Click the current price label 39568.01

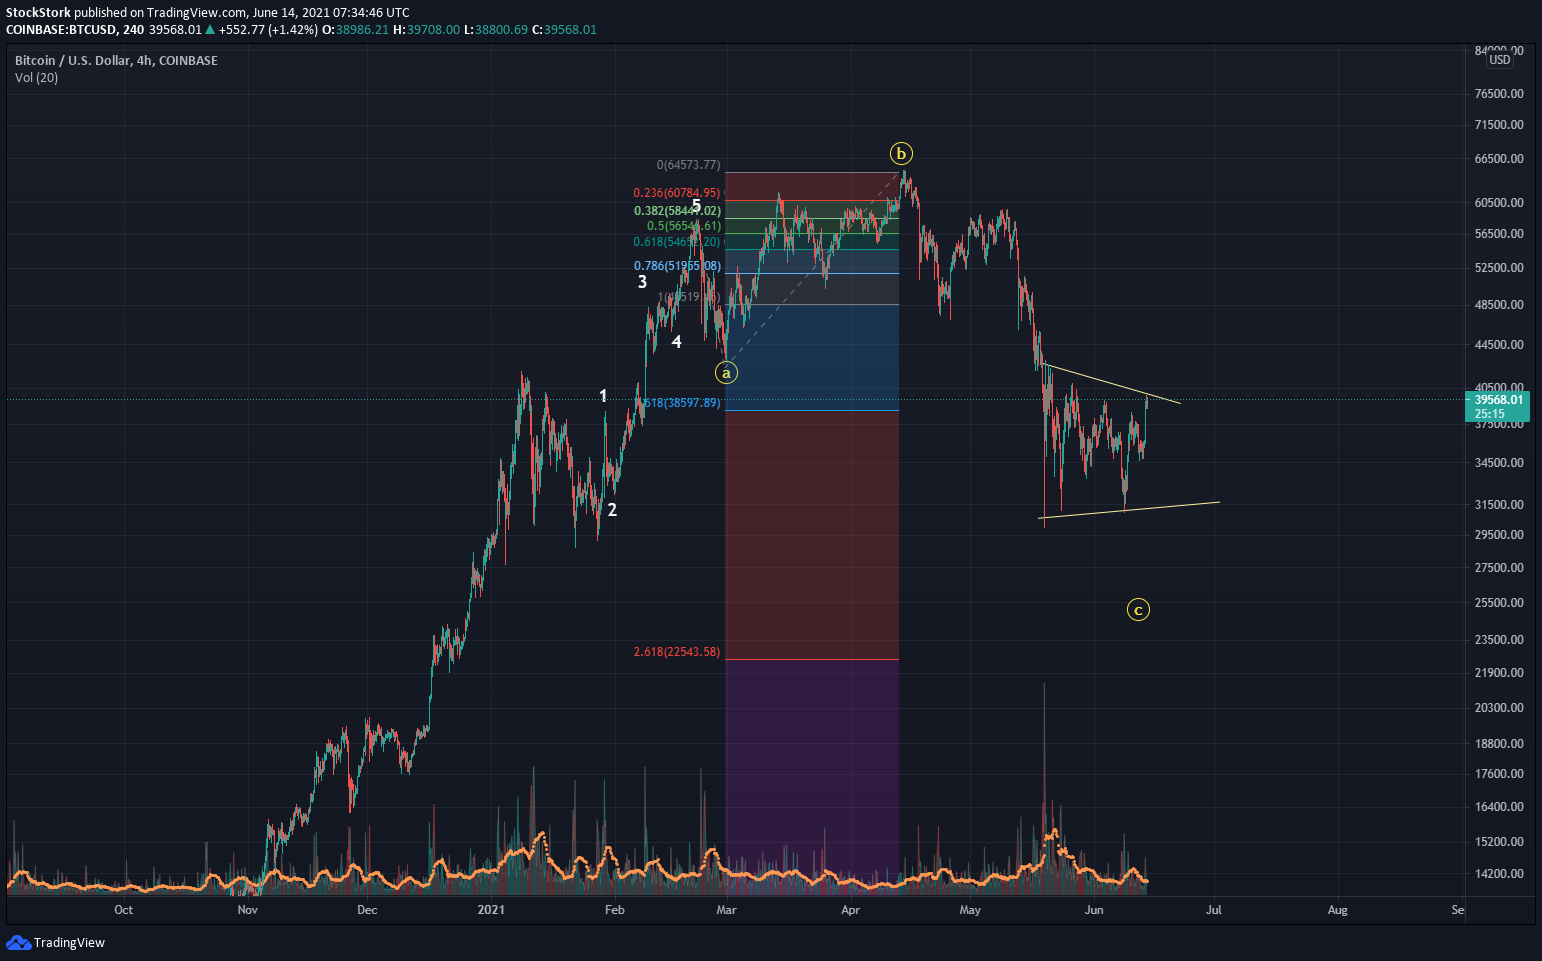tap(1499, 399)
